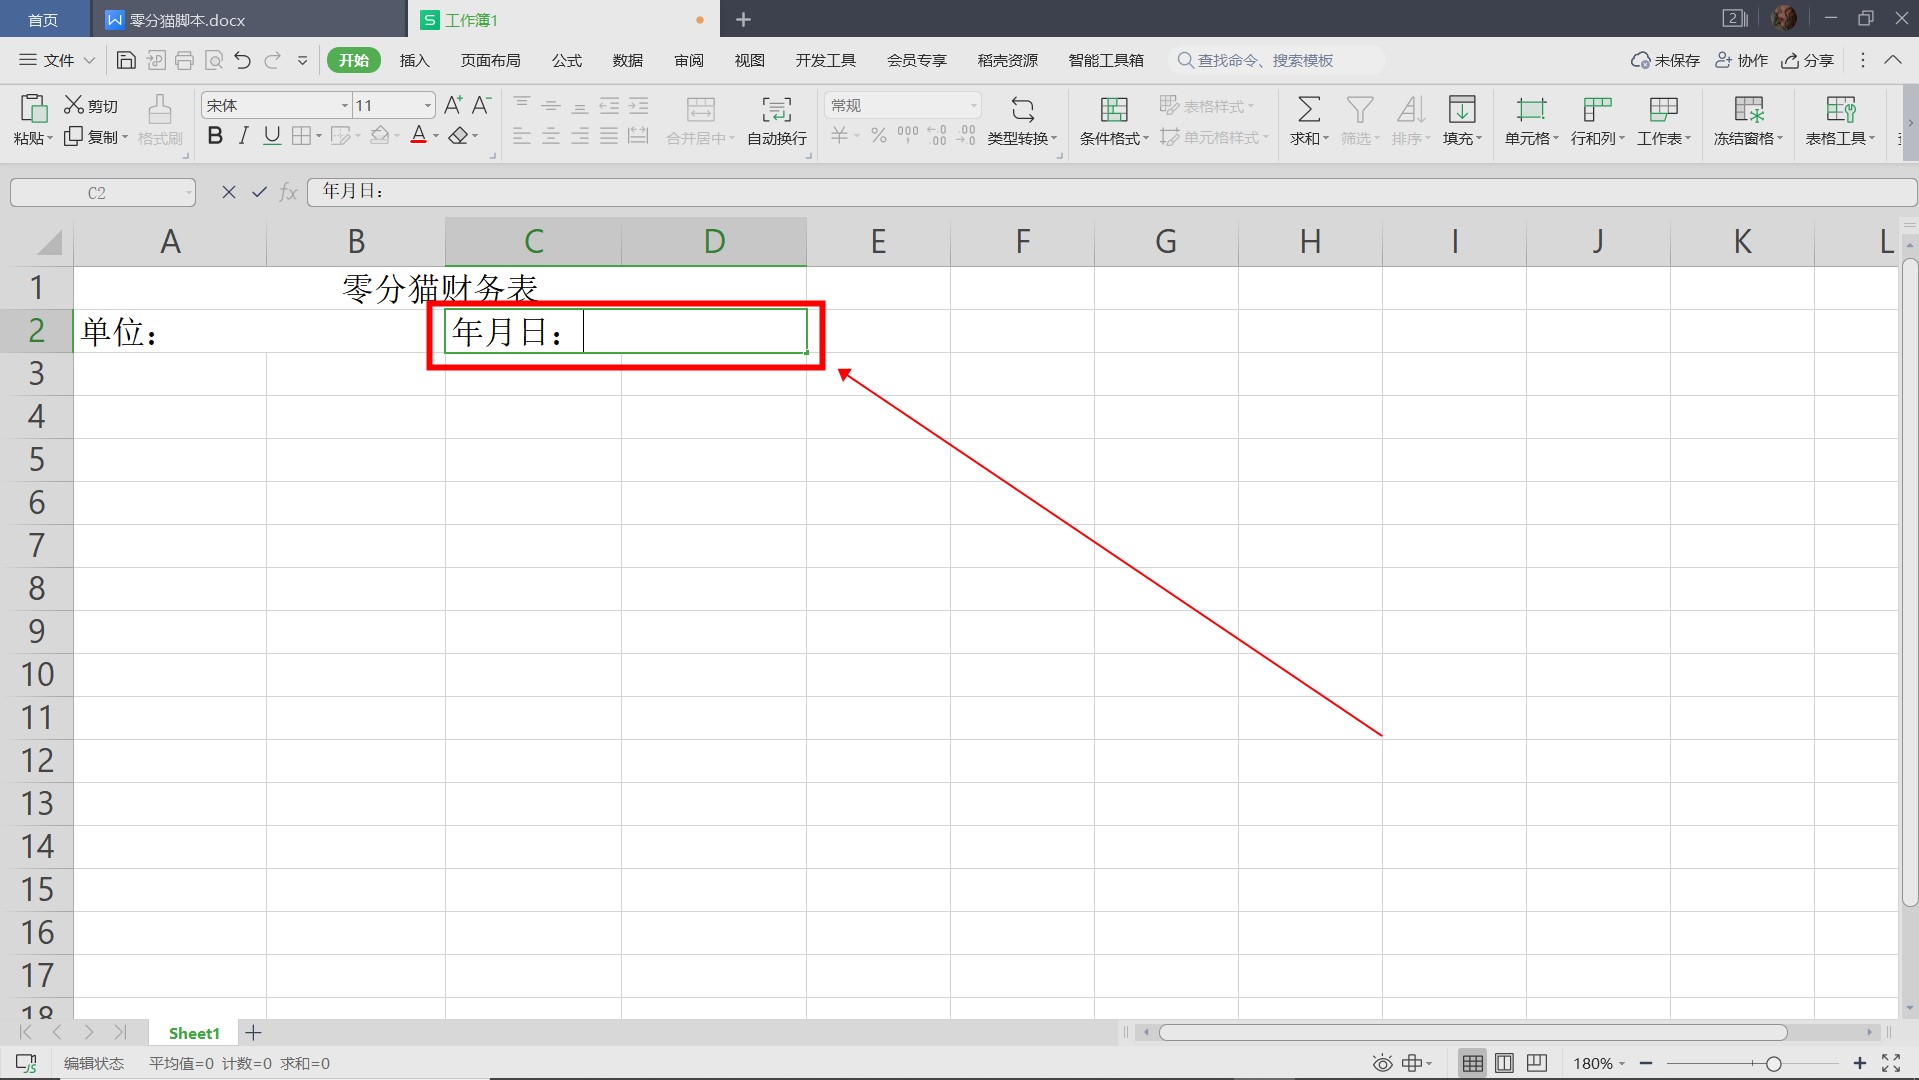This screenshot has width=1919, height=1080.
Task: Click the Collaborate (协作) button
Action: (1742, 61)
